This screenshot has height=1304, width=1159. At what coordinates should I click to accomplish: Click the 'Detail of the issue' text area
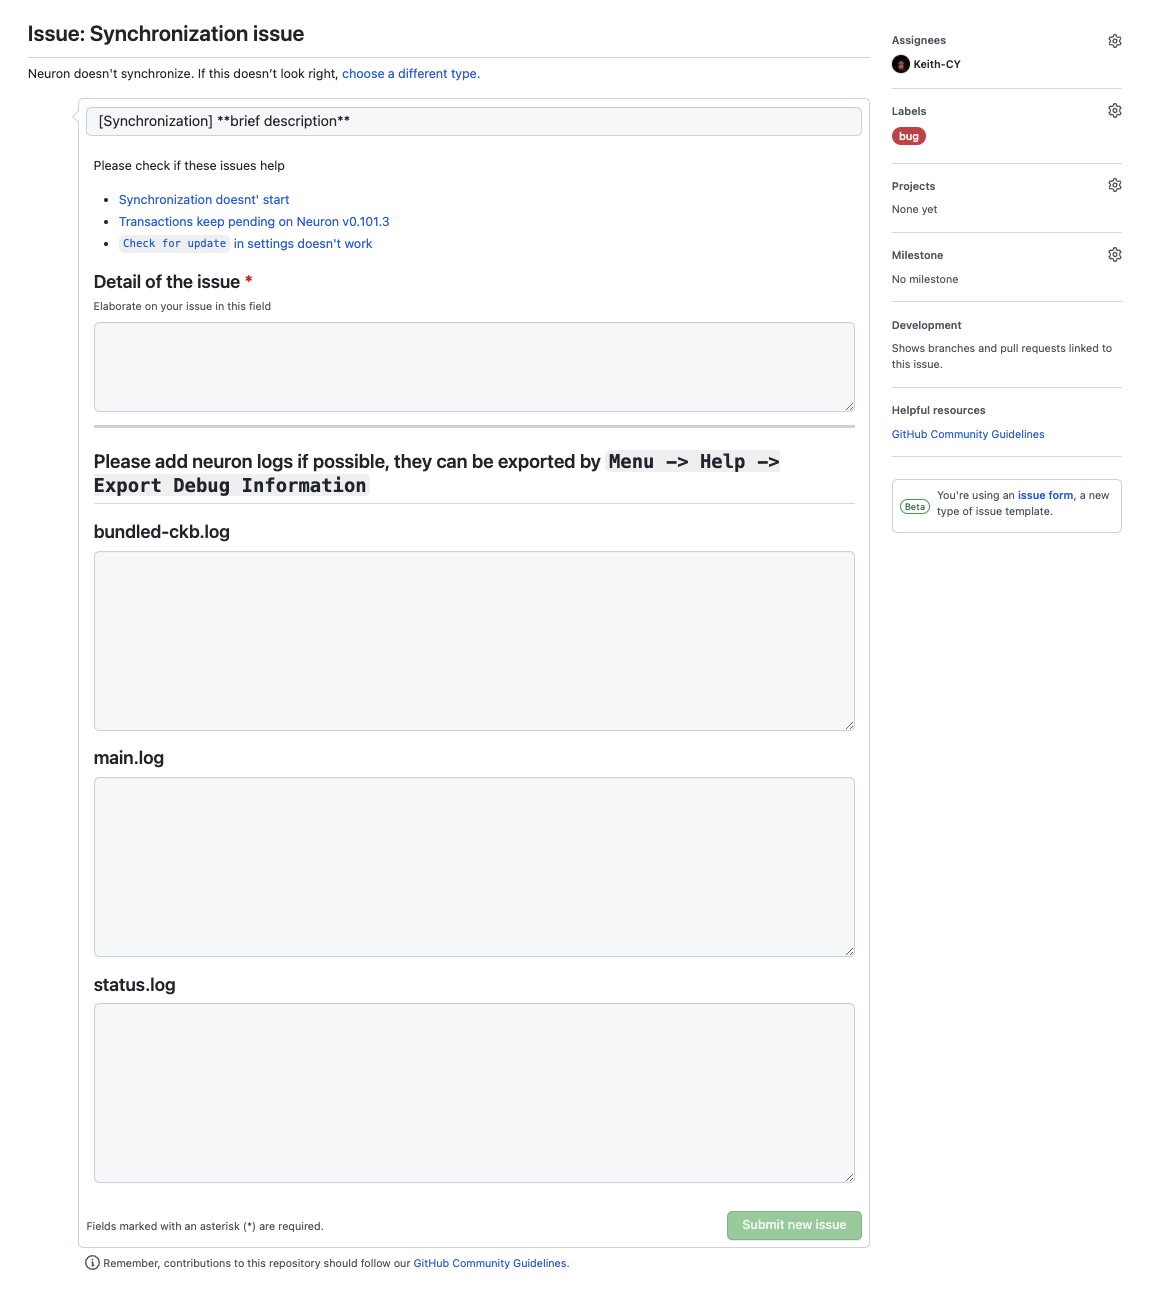474,367
